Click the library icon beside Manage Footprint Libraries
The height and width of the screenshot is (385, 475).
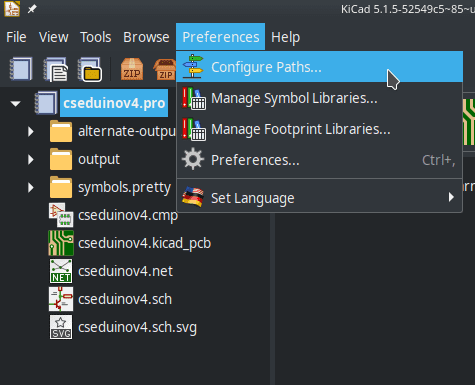(194, 129)
